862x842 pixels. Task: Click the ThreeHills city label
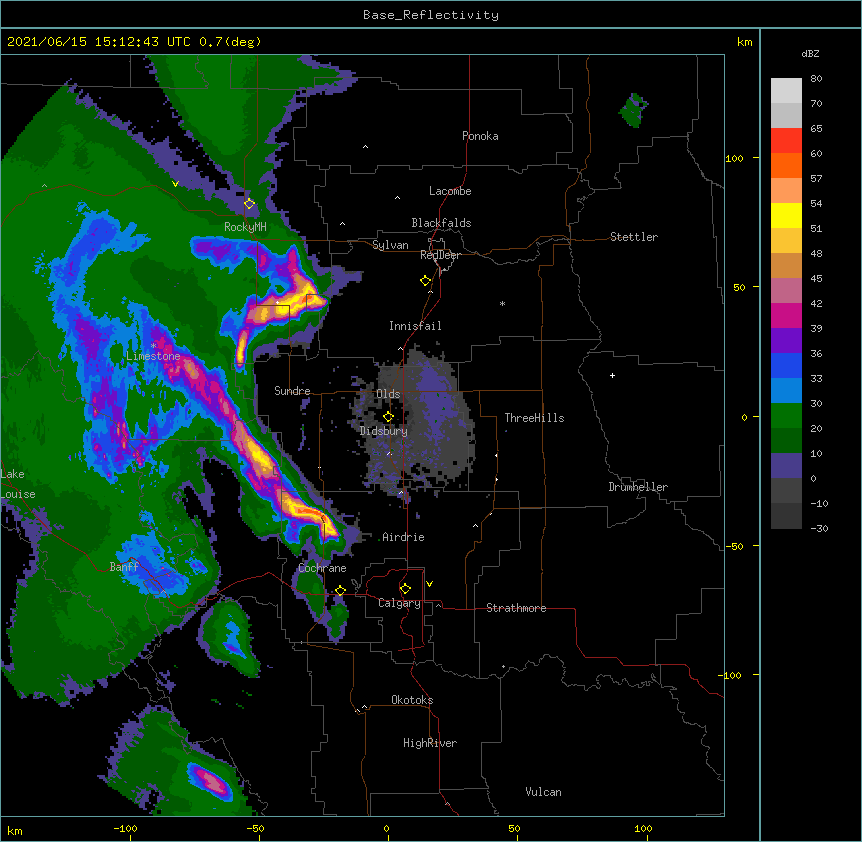coord(534,418)
